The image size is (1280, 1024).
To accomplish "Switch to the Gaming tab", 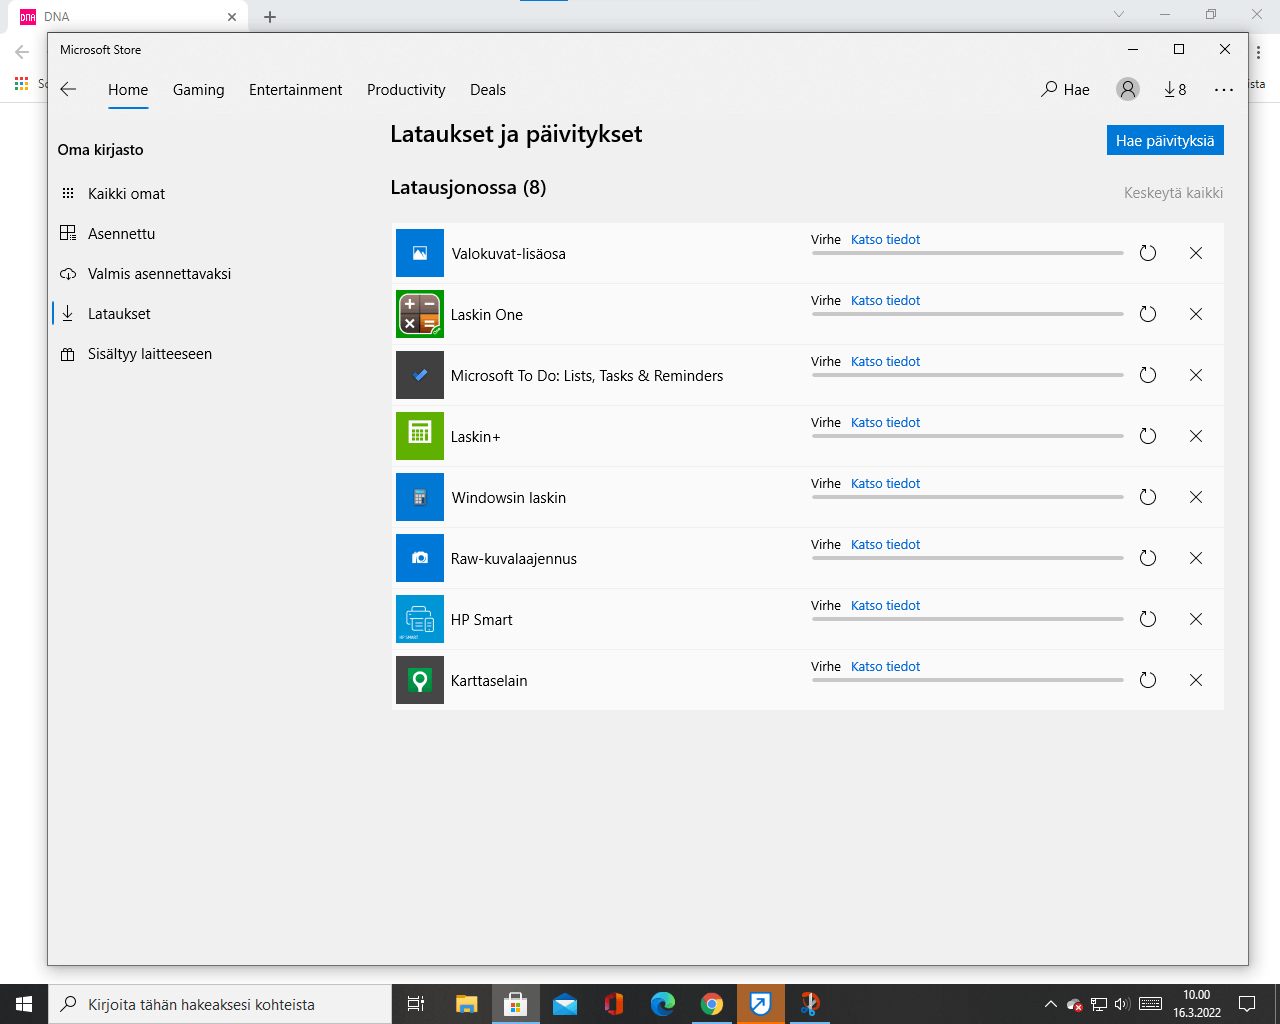I will [x=199, y=89].
